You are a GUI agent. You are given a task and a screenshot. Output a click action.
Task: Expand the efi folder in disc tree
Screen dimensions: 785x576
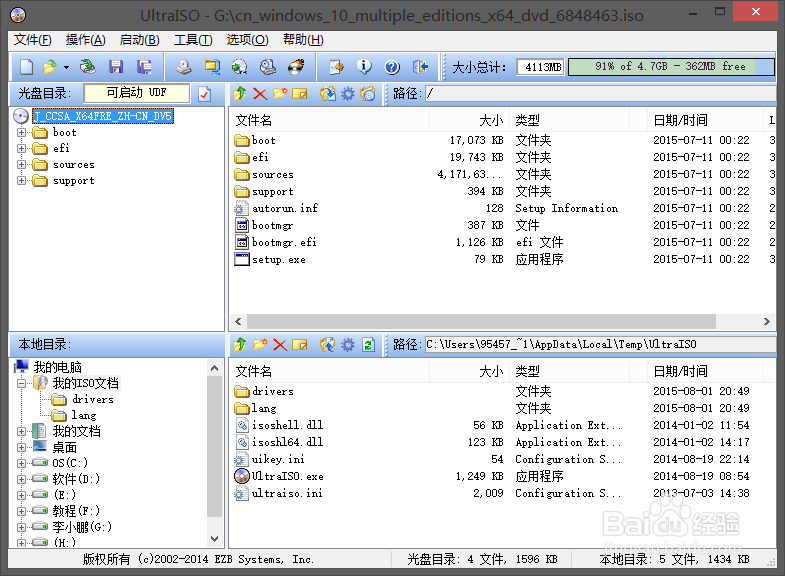(21, 148)
